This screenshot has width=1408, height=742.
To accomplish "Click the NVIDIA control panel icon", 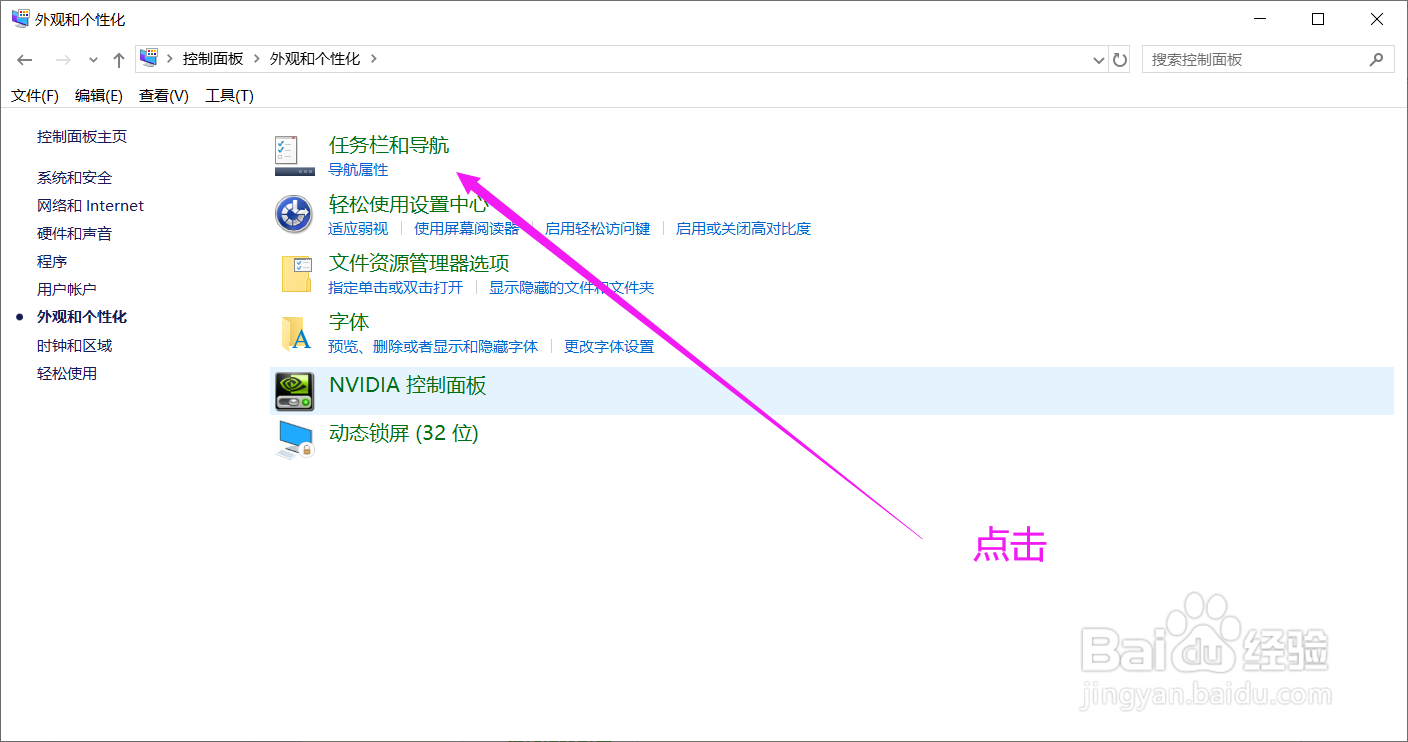I will pos(294,391).
